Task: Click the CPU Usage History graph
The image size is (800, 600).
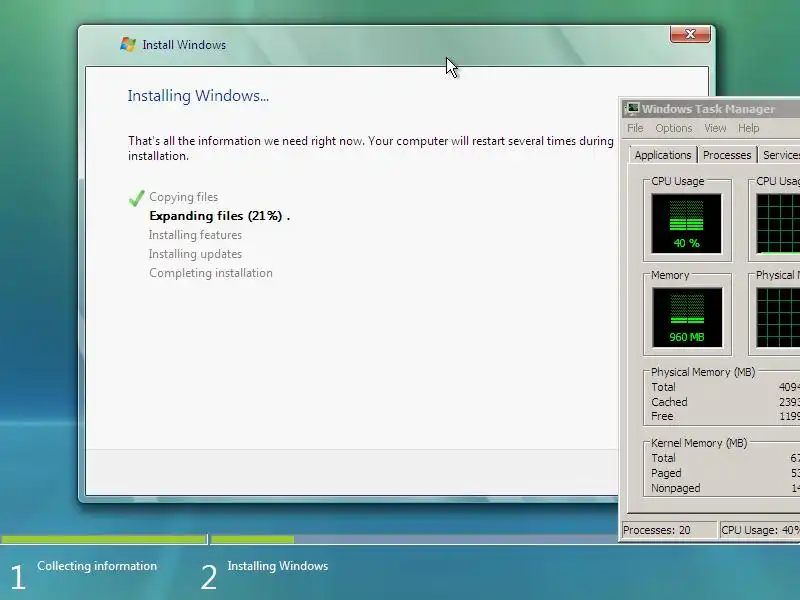Action: coord(778,223)
